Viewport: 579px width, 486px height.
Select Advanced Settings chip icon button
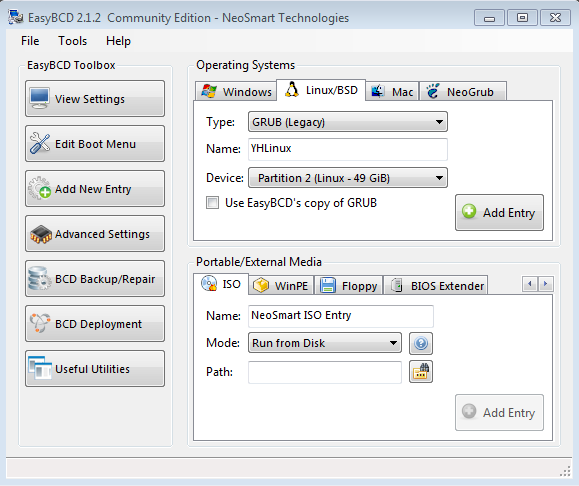click(x=95, y=234)
